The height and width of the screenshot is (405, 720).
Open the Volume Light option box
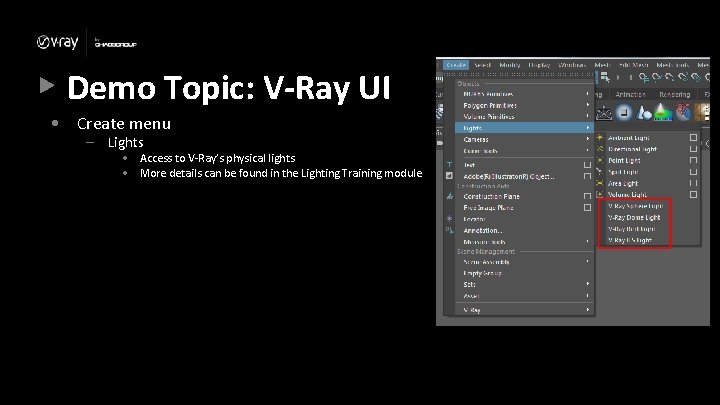(693, 195)
